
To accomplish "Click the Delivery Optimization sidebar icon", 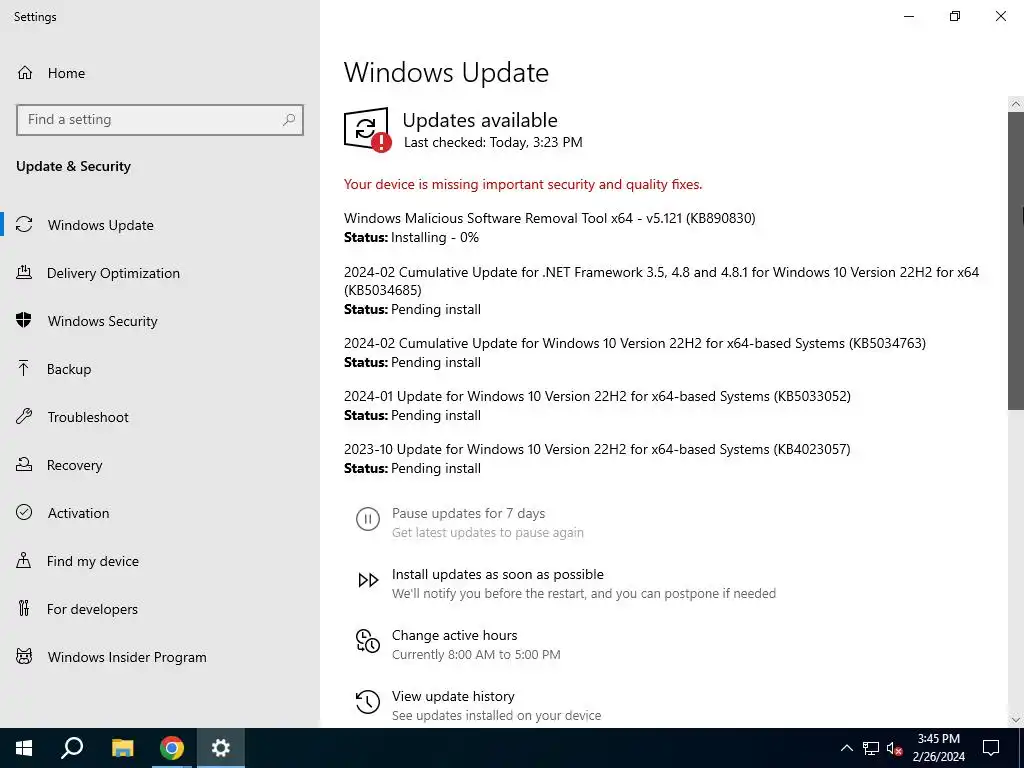I will click(24, 272).
